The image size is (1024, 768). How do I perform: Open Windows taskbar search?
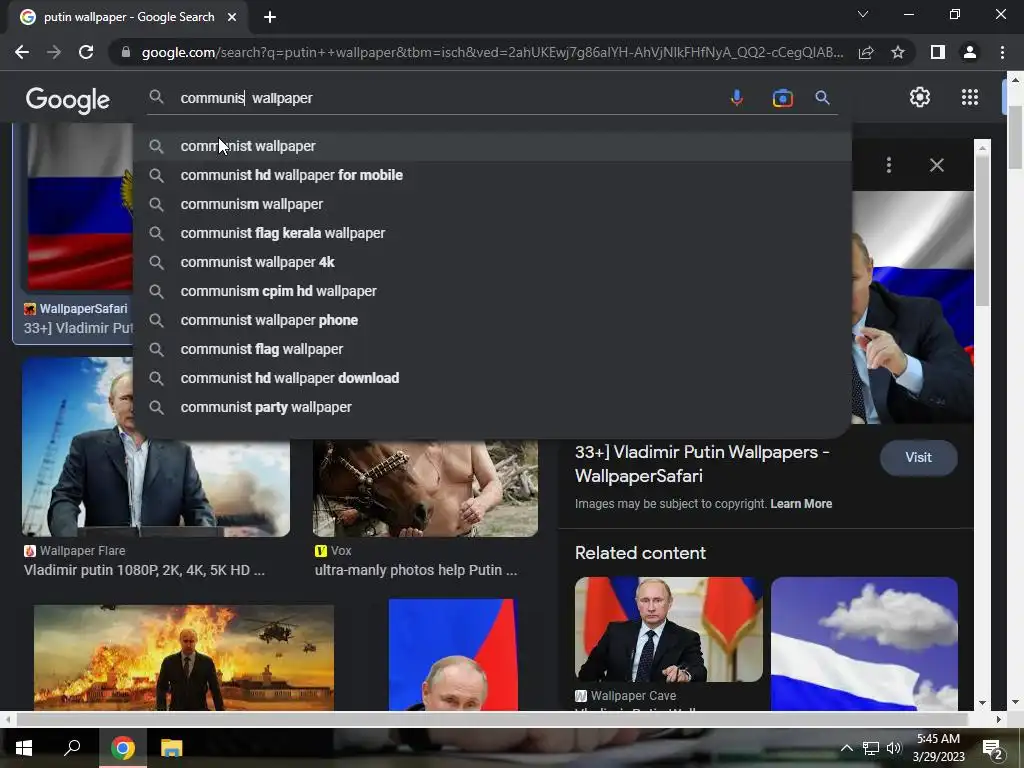click(x=72, y=748)
